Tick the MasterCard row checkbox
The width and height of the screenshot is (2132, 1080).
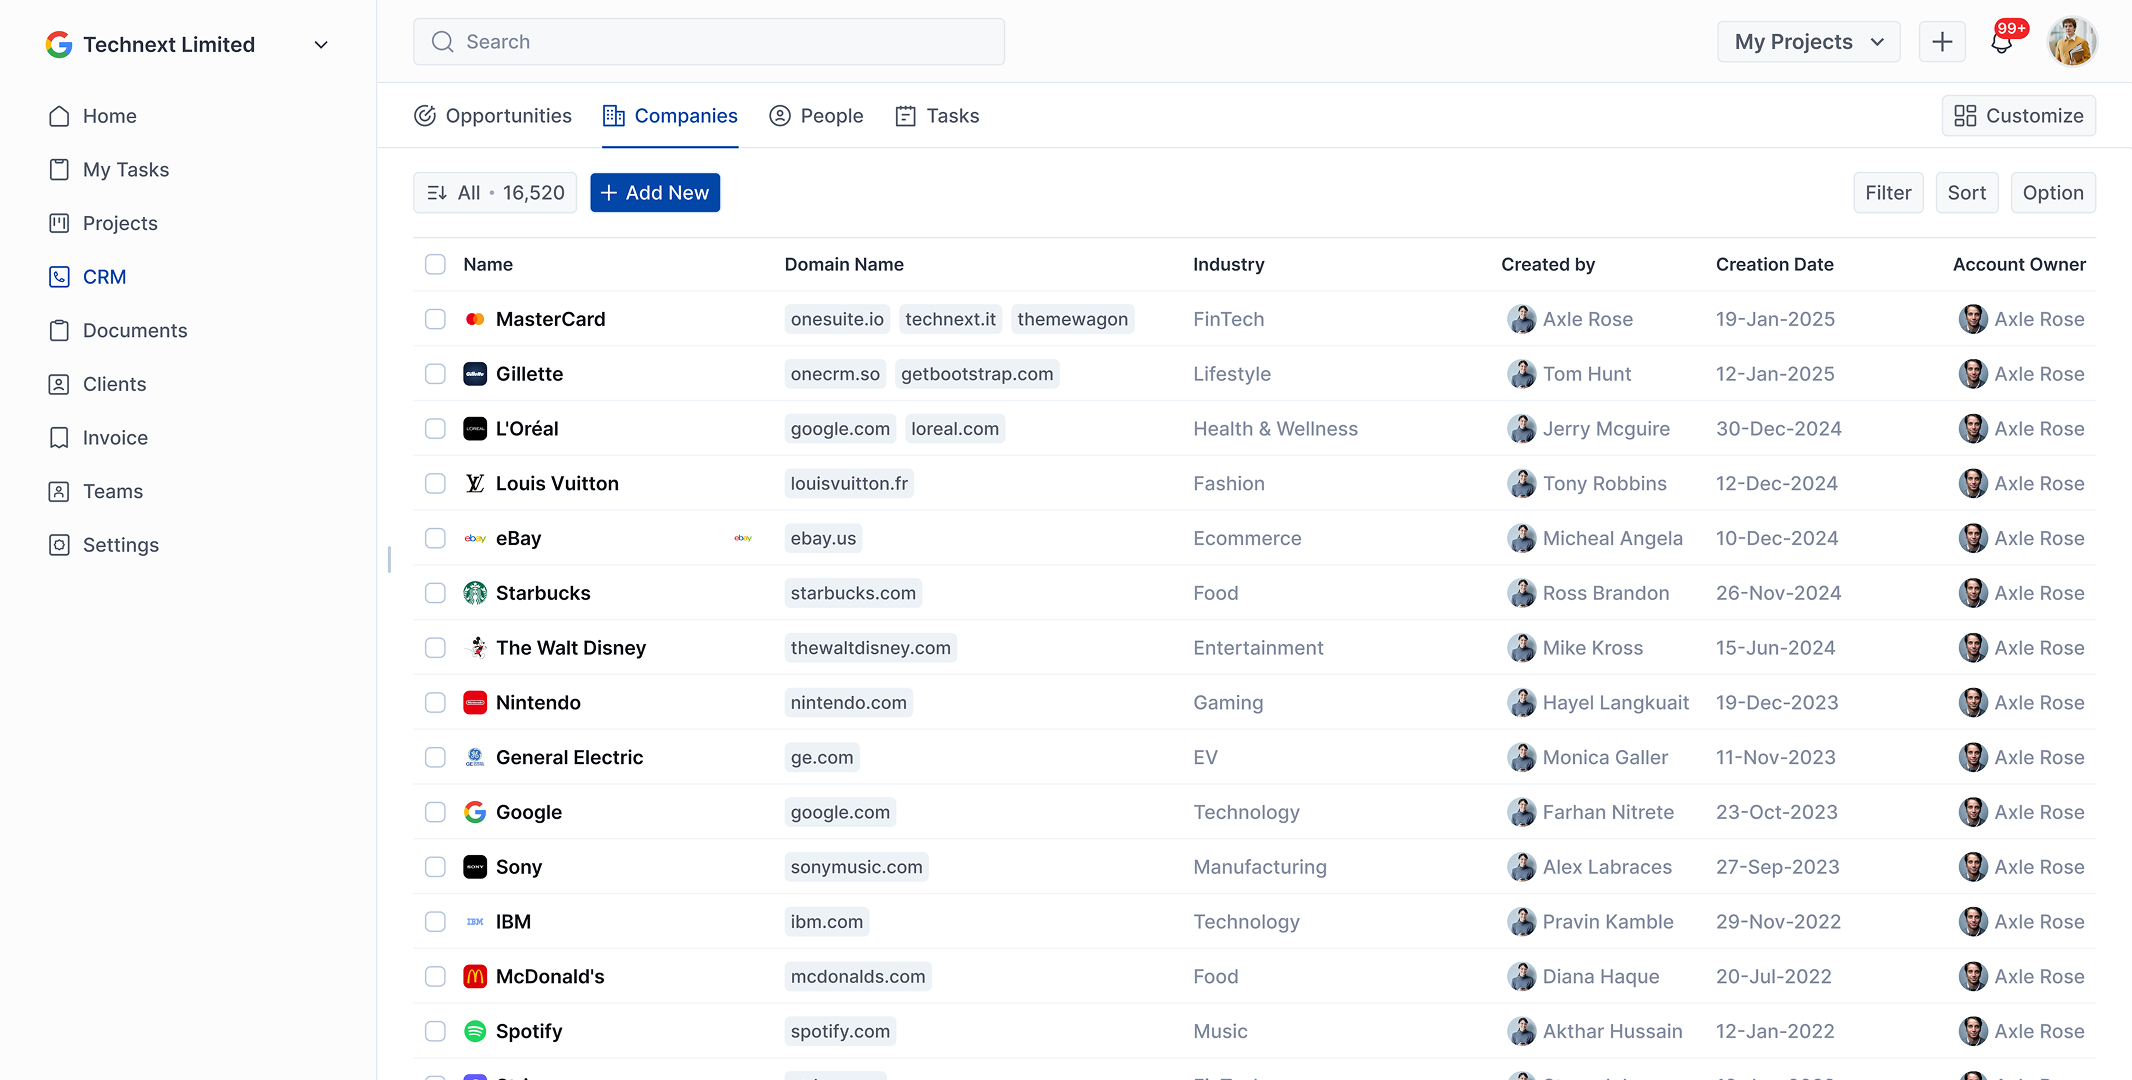435,319
